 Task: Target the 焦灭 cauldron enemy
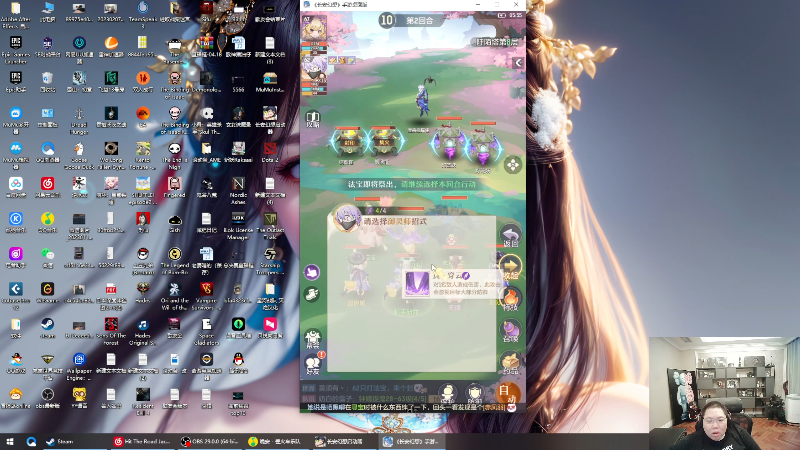383,142
